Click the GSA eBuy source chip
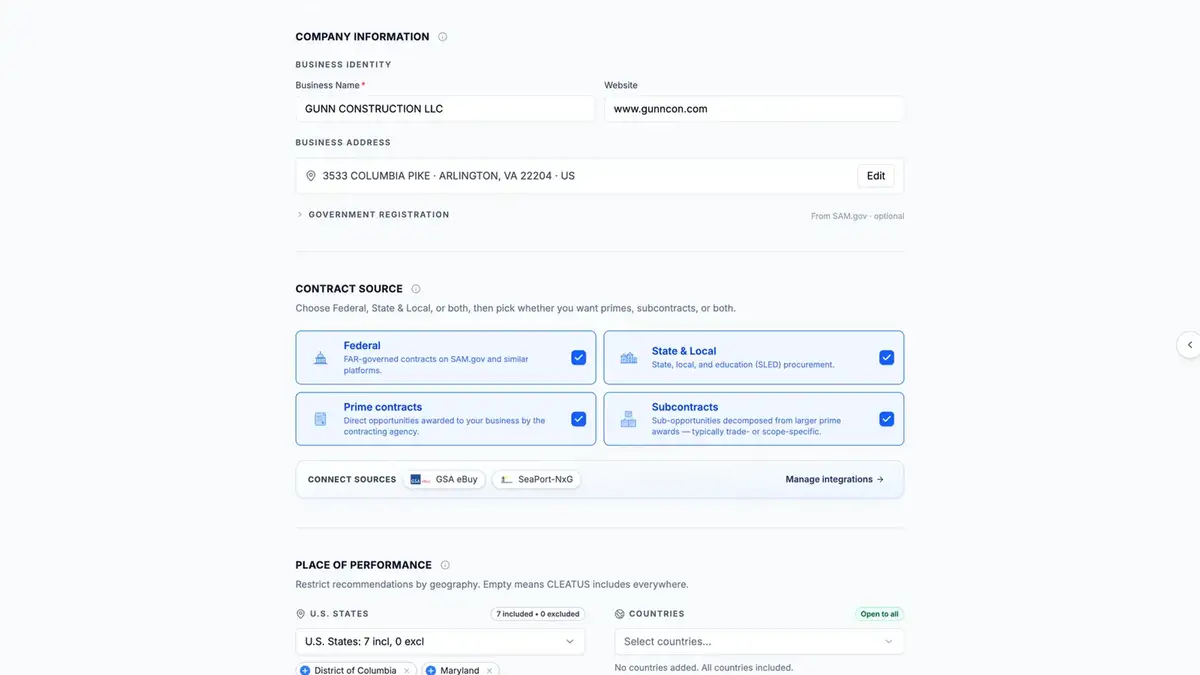 444,480
